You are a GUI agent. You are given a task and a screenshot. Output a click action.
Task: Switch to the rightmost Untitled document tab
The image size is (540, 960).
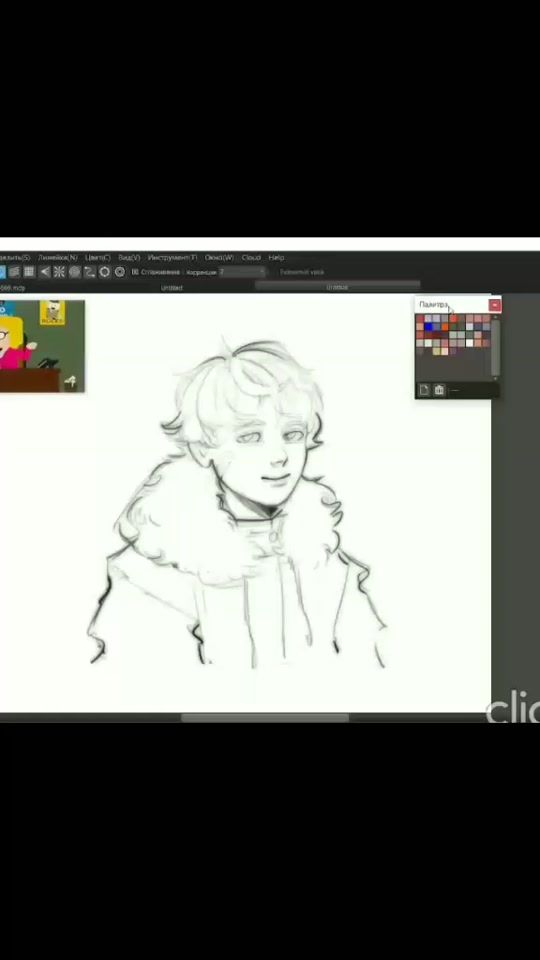337,287
